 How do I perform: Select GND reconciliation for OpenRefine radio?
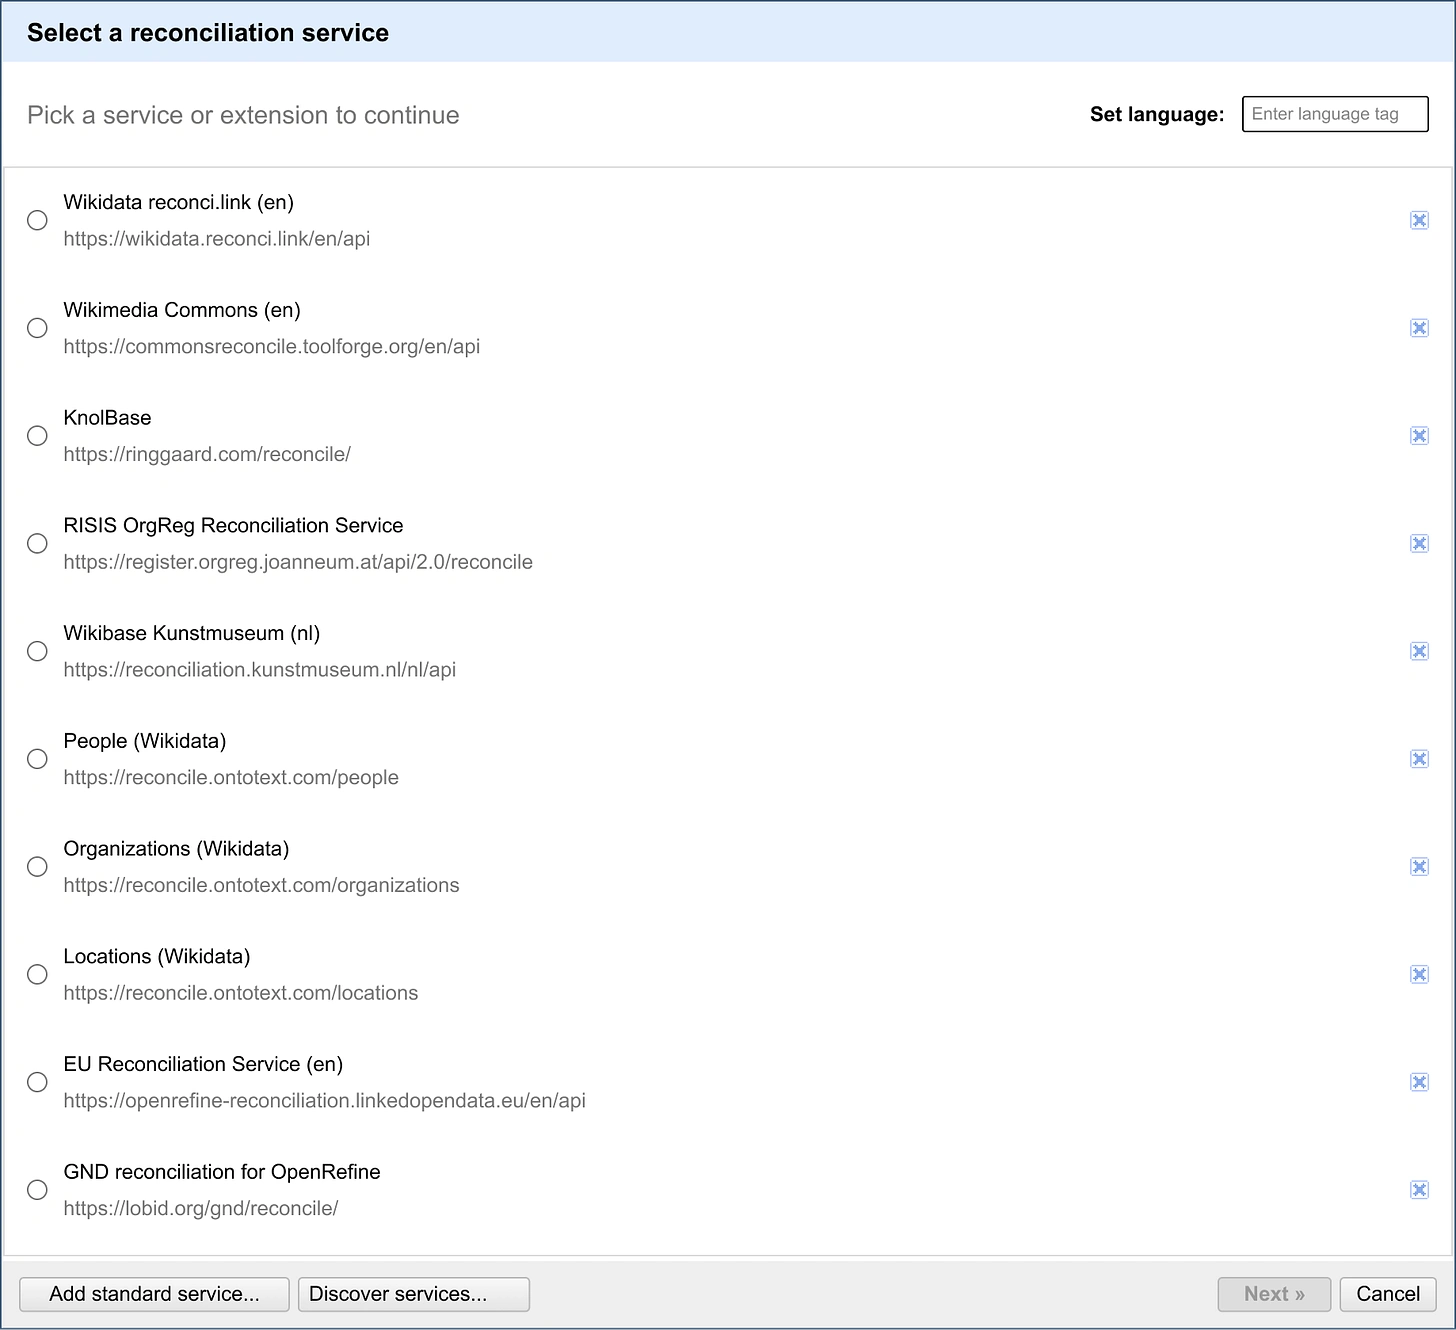(37, 1190)
